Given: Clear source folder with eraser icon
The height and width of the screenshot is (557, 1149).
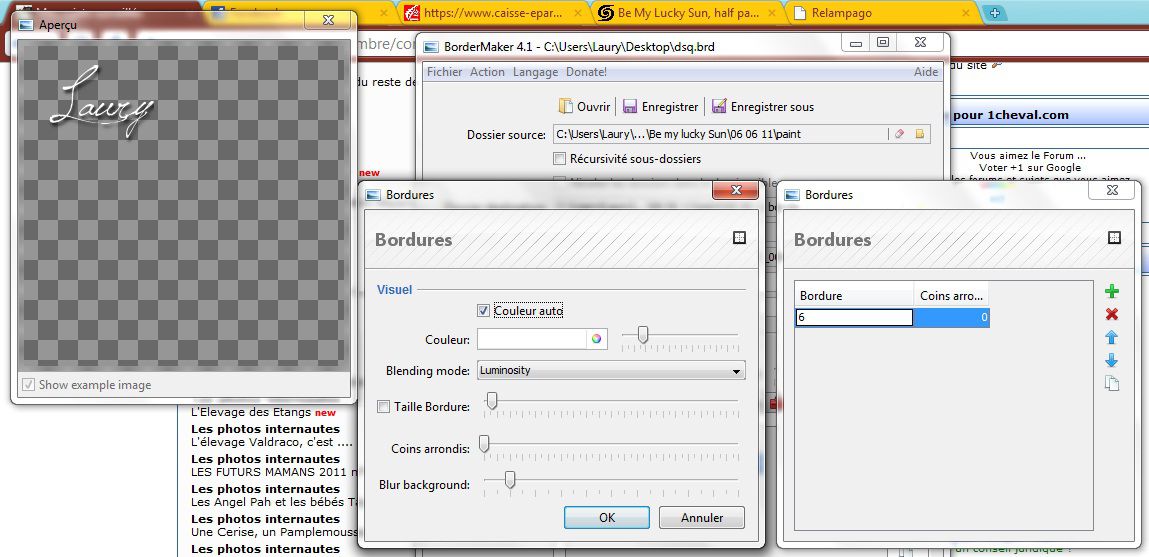Looking at the screenshot, I should (x=898, y=134).
